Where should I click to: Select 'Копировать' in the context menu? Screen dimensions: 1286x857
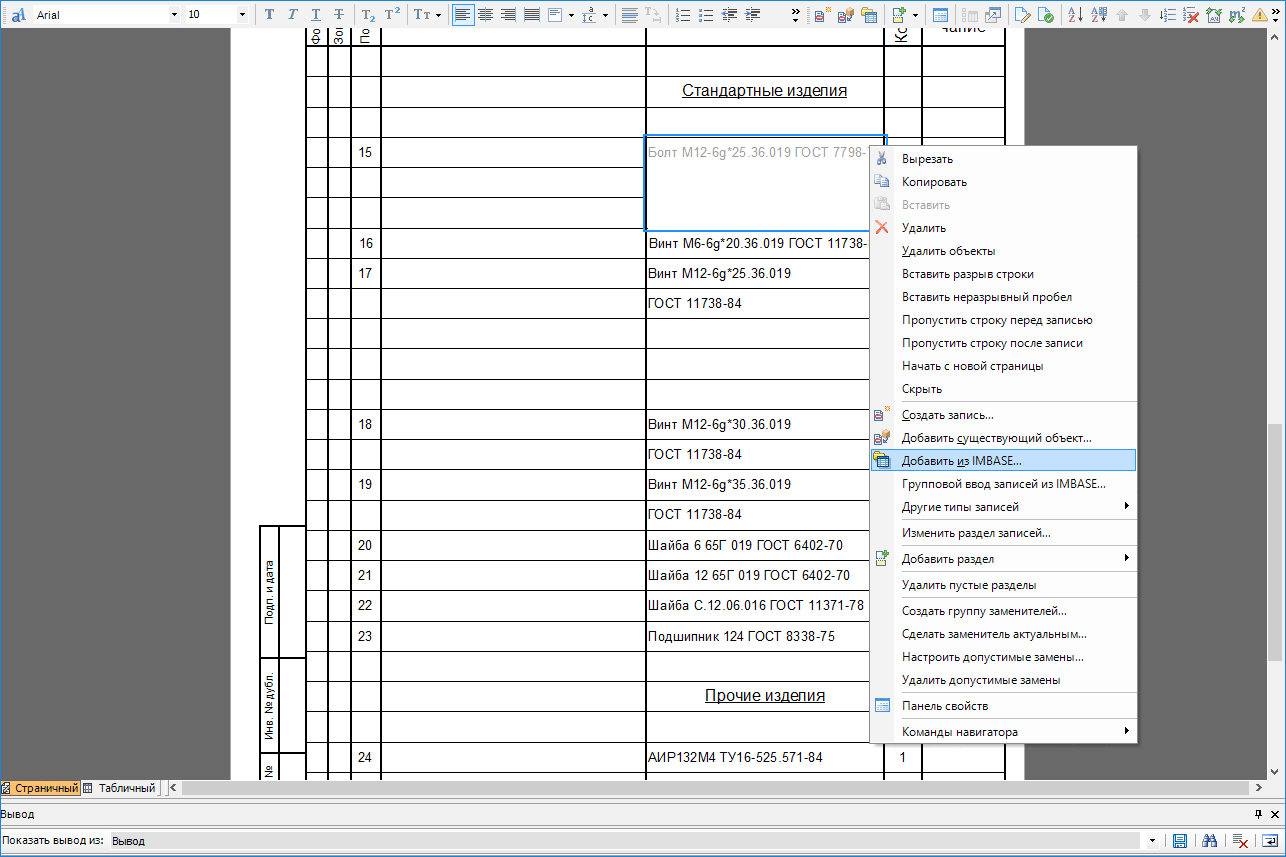[934, 182]
